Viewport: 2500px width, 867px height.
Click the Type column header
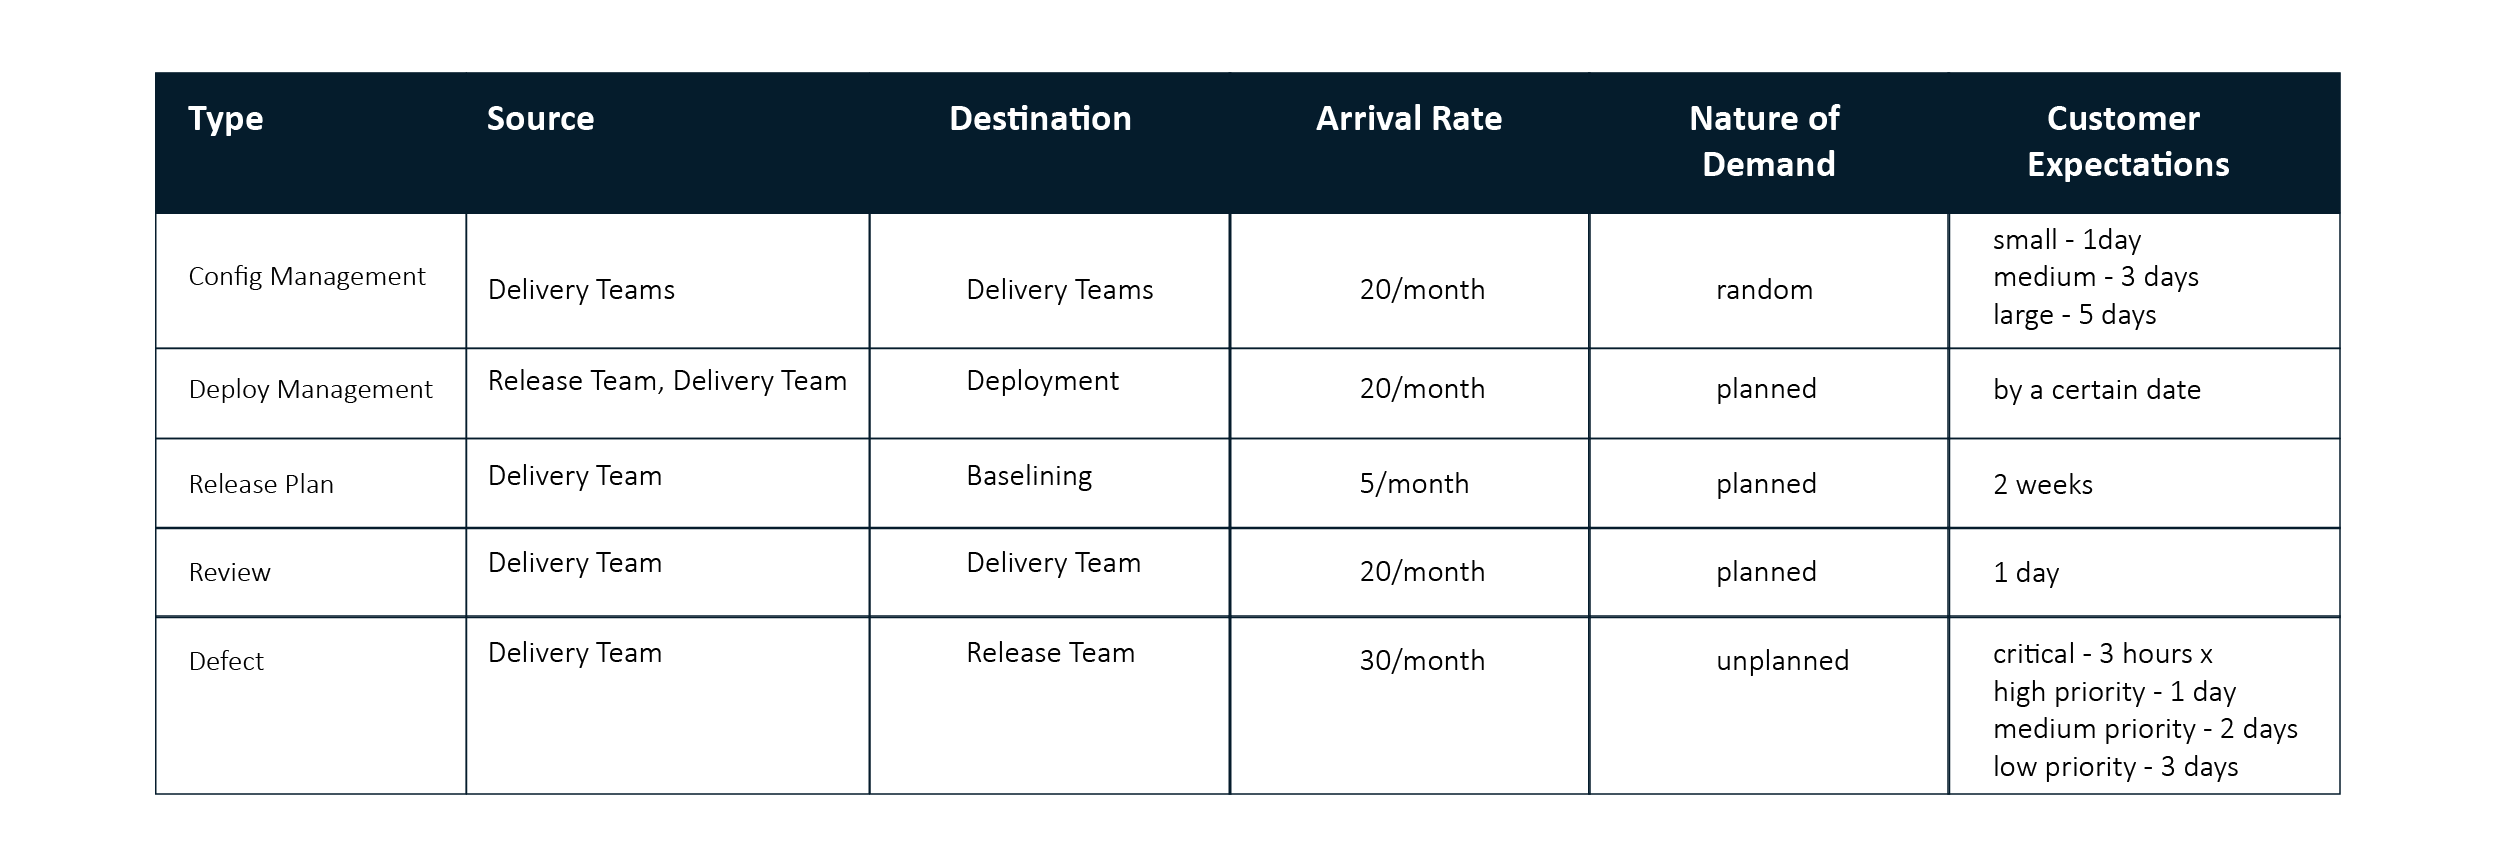tap(226, 119)
